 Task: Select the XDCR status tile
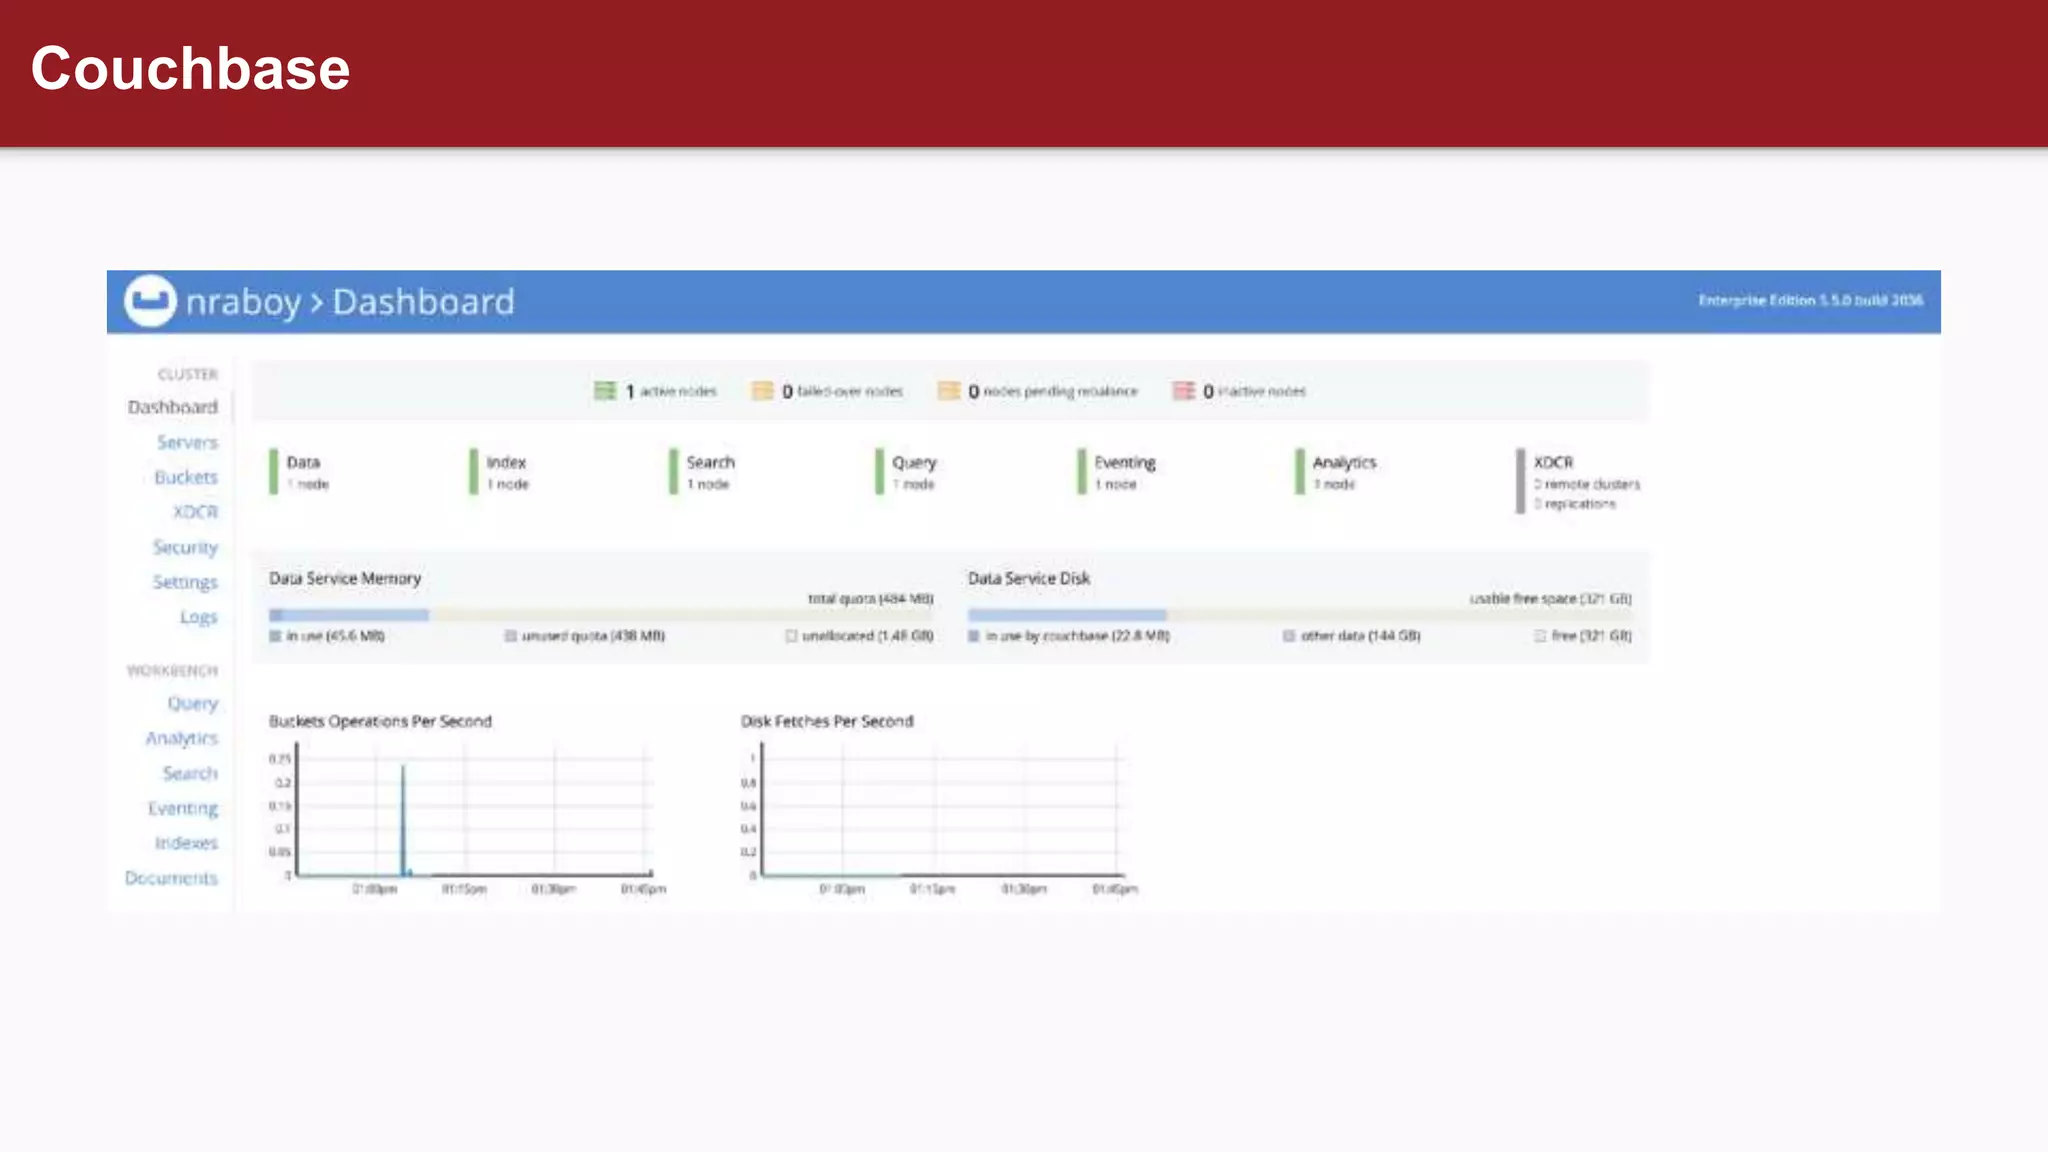pyautogui.click(x=1578, y=481)
